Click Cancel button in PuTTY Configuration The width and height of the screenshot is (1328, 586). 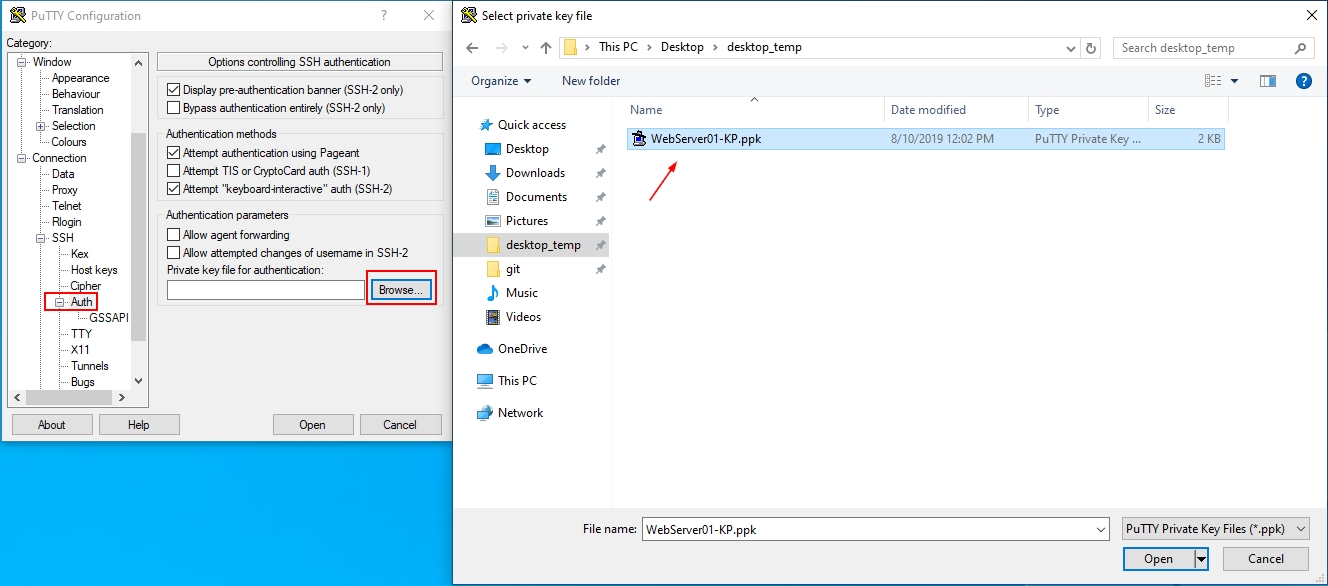[x=400, y=425]
